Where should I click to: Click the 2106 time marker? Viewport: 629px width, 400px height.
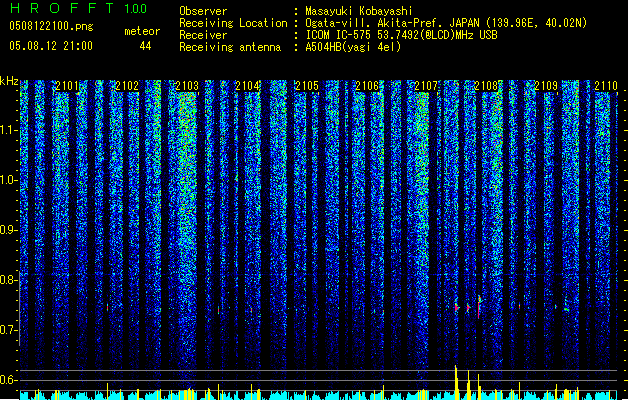coord(367,86)
